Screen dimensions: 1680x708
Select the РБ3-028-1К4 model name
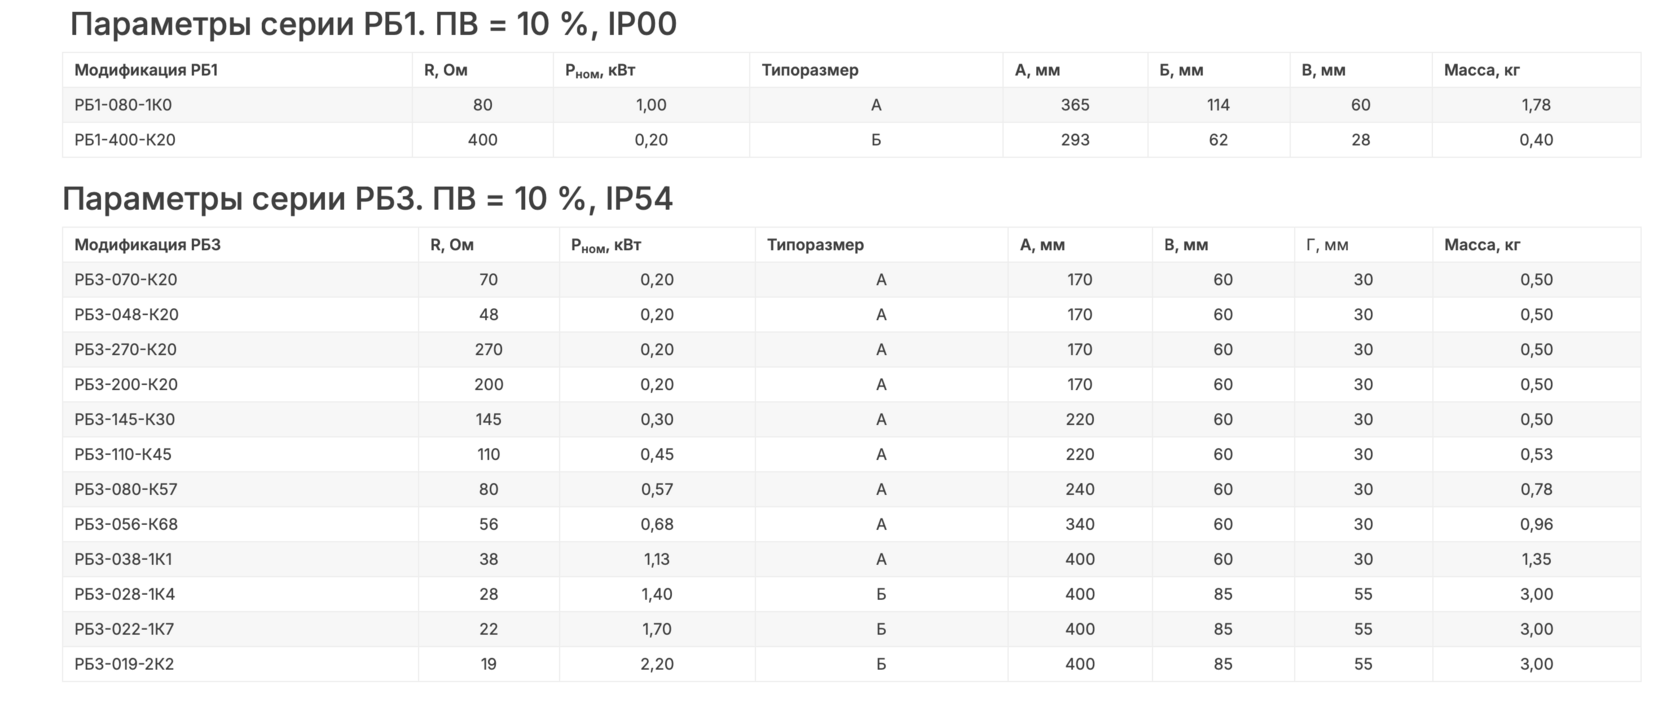click(x=125, y=595)
